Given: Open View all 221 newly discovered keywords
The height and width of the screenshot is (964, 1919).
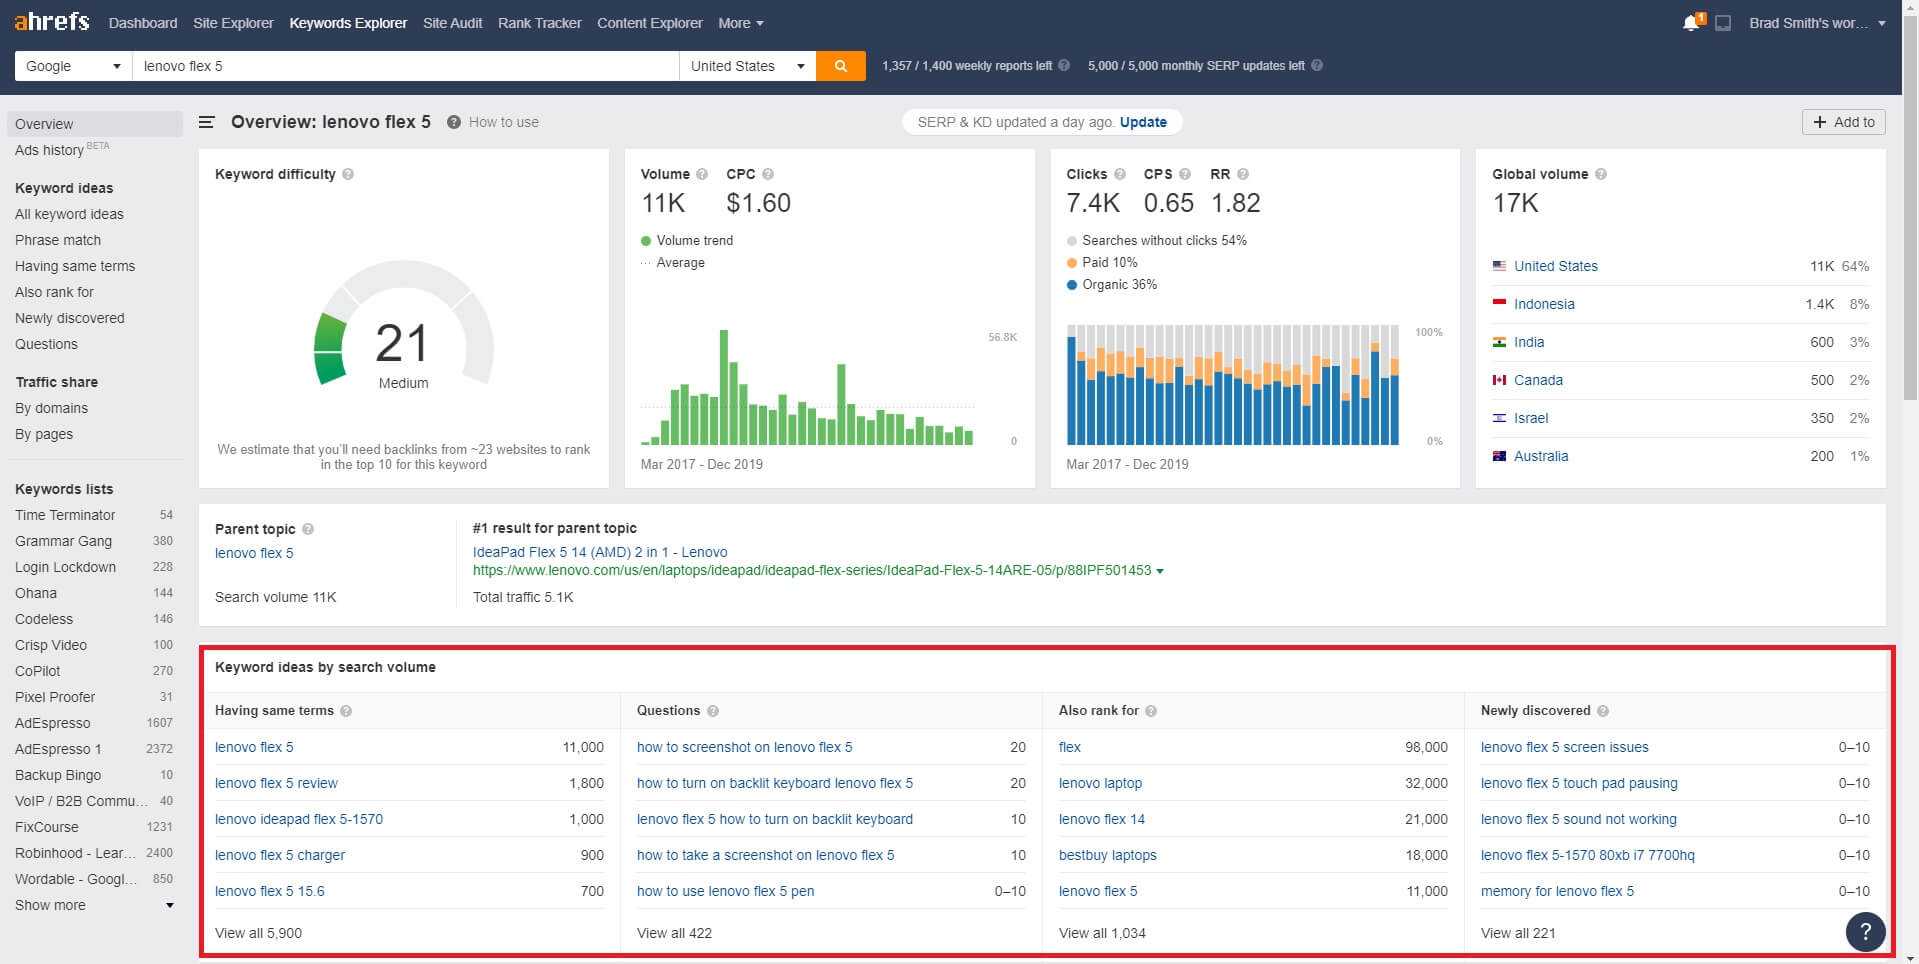Looking at the screenshot, I should coord(1517,933).
